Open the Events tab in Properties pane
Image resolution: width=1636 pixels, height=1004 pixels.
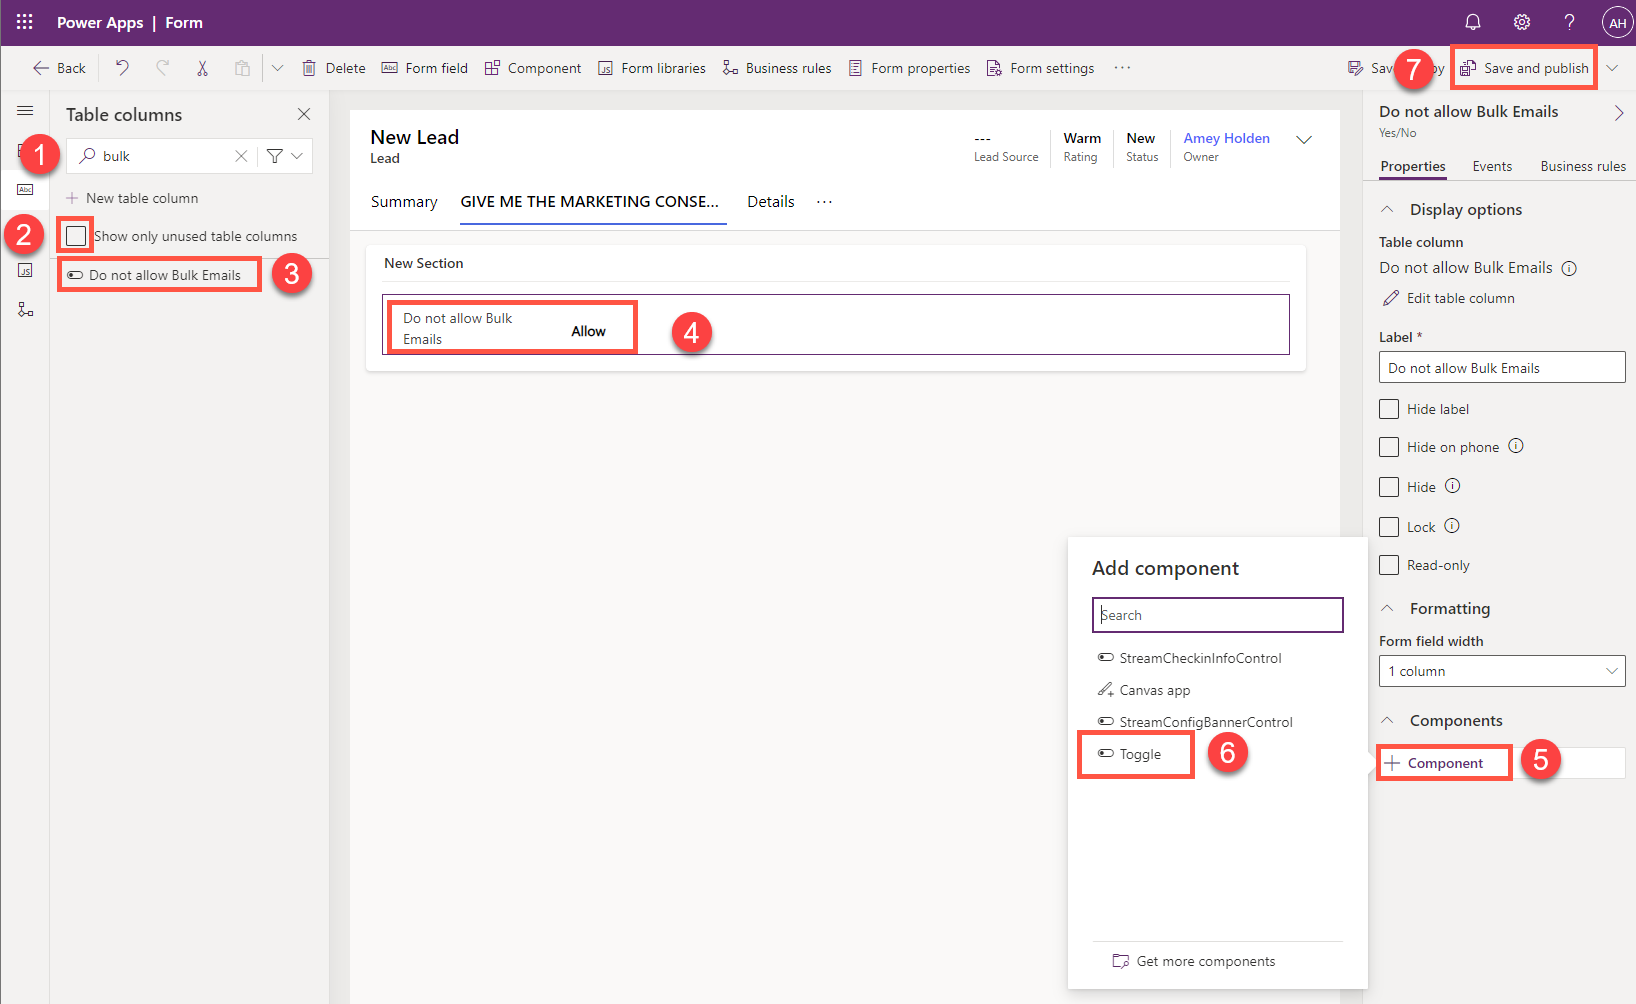point(1492,166)
